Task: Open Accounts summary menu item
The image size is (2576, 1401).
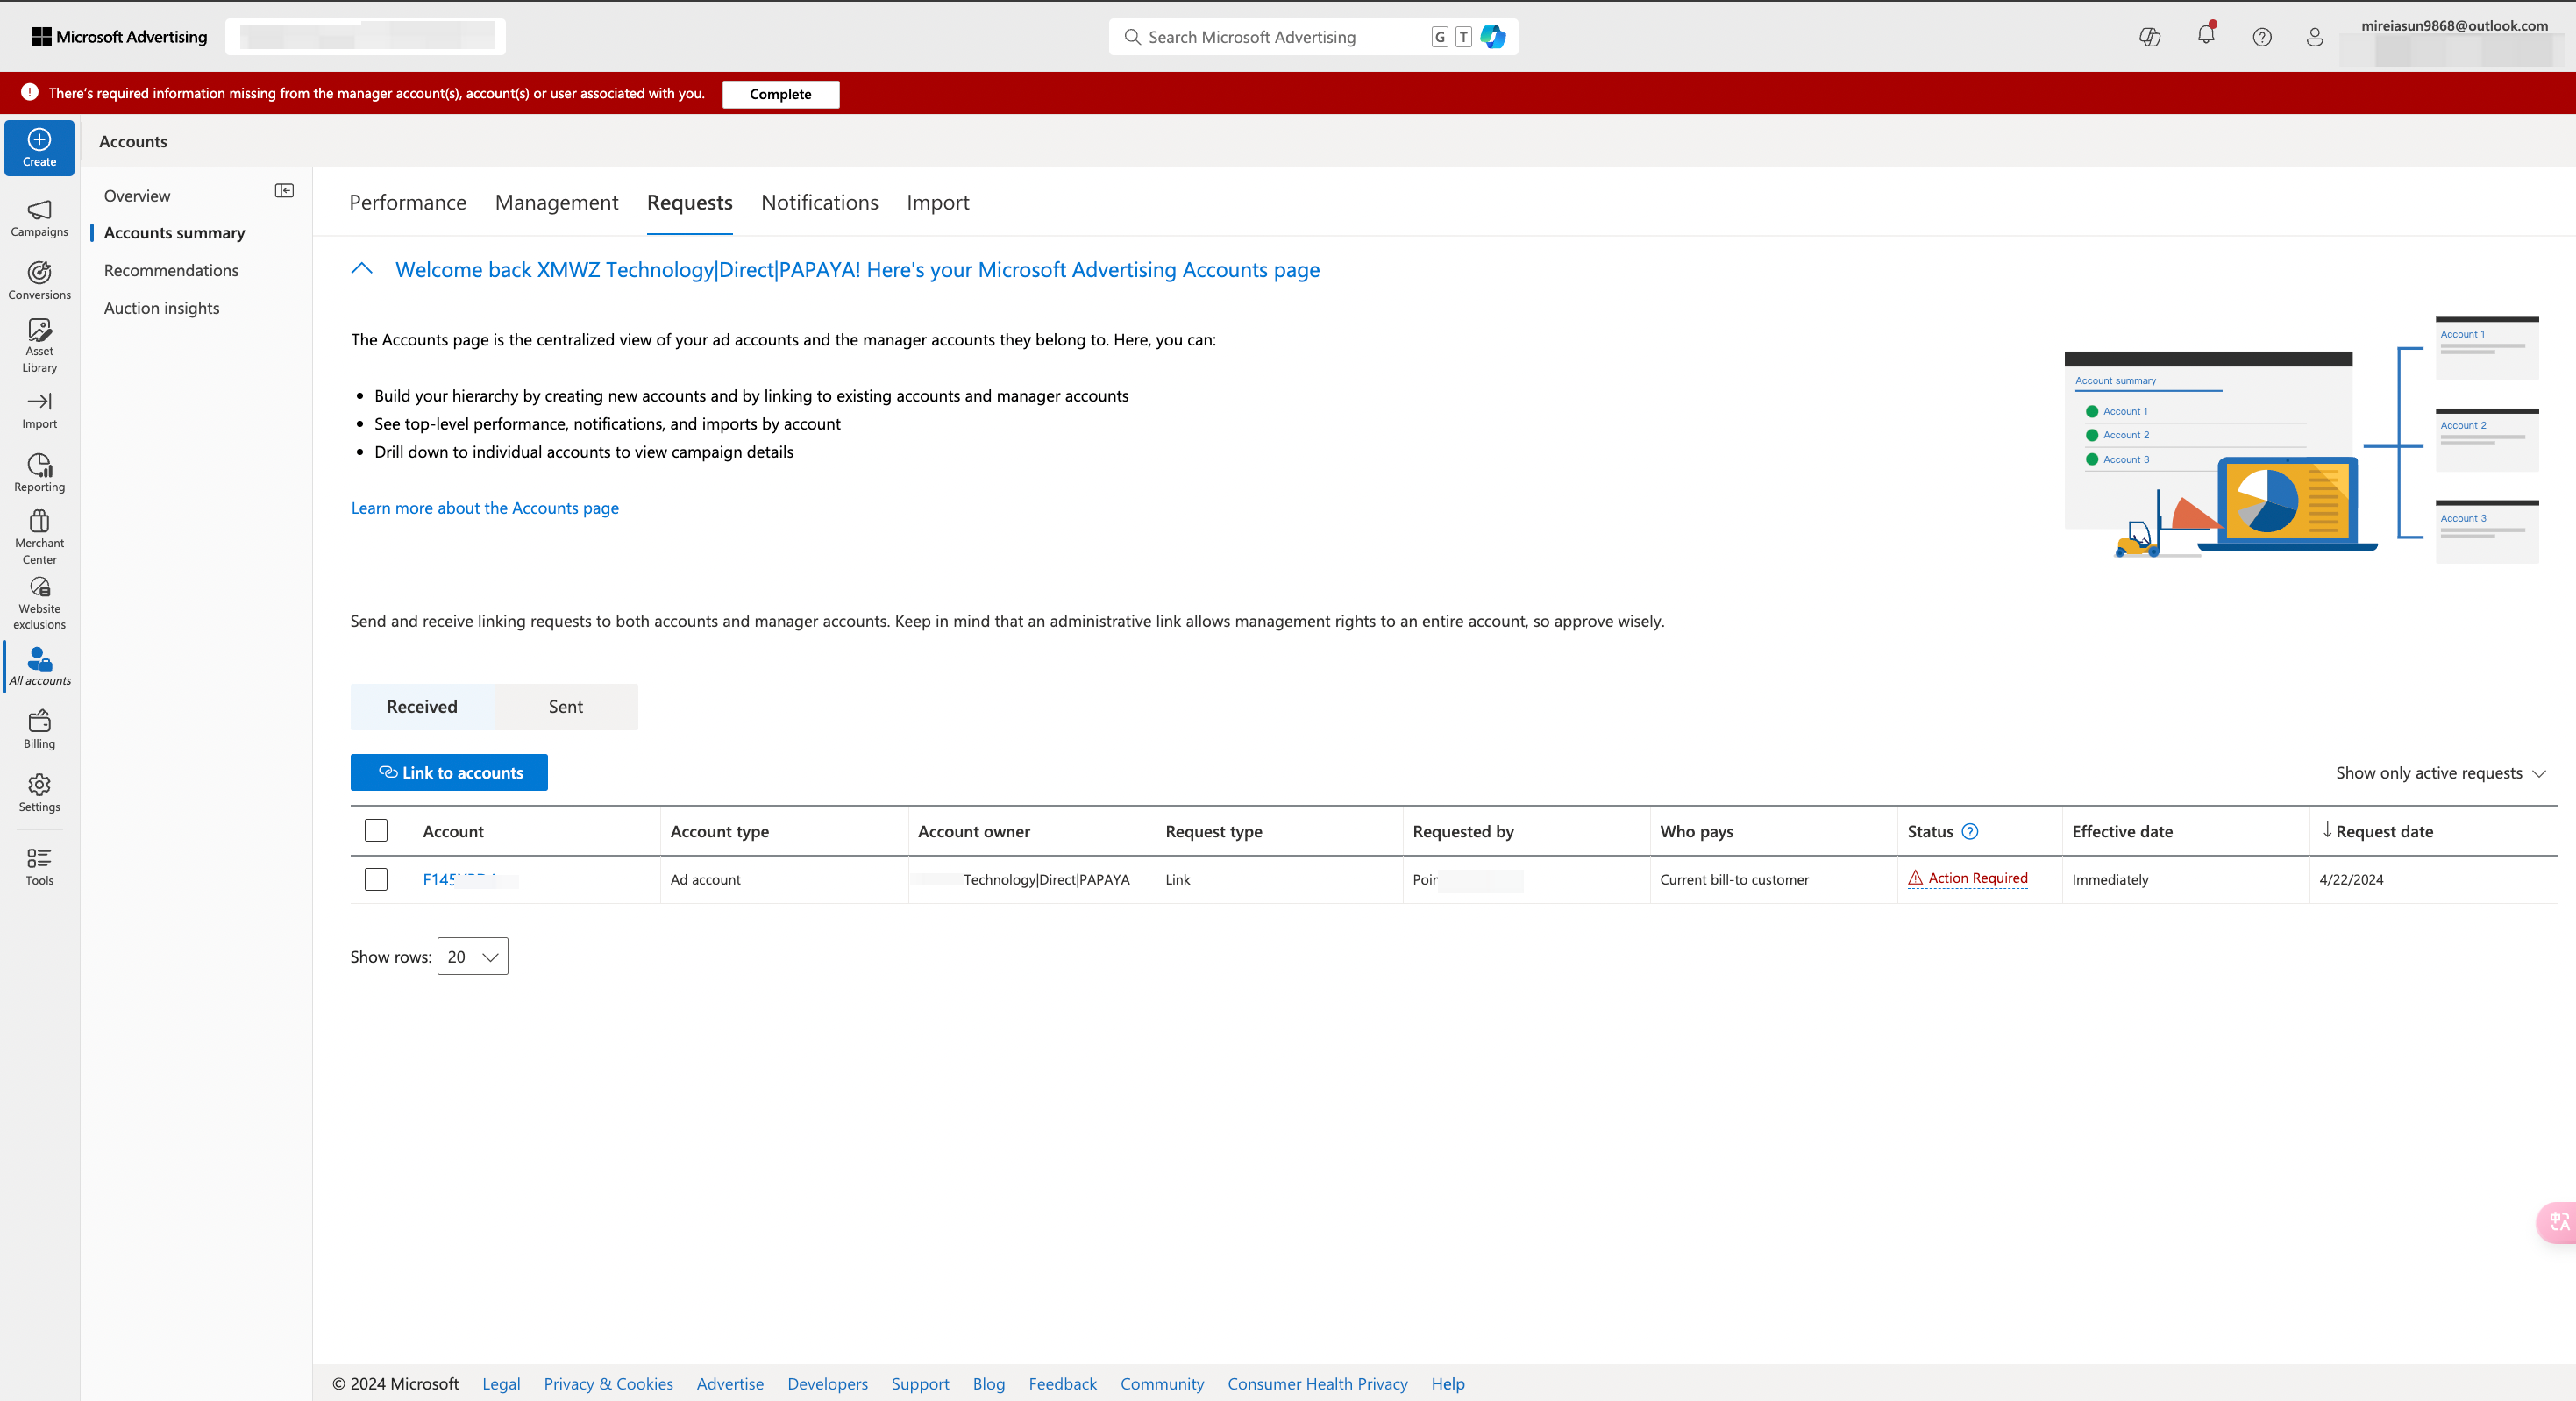Action: (174, 233)
